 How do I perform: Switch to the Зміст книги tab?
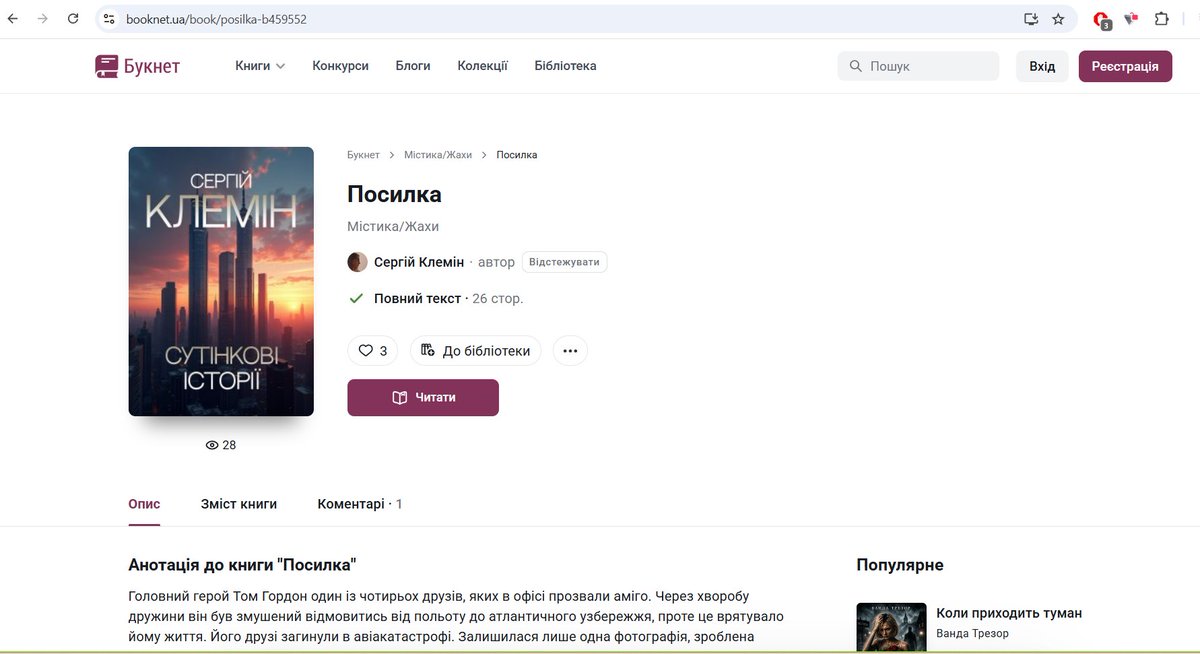239,504
